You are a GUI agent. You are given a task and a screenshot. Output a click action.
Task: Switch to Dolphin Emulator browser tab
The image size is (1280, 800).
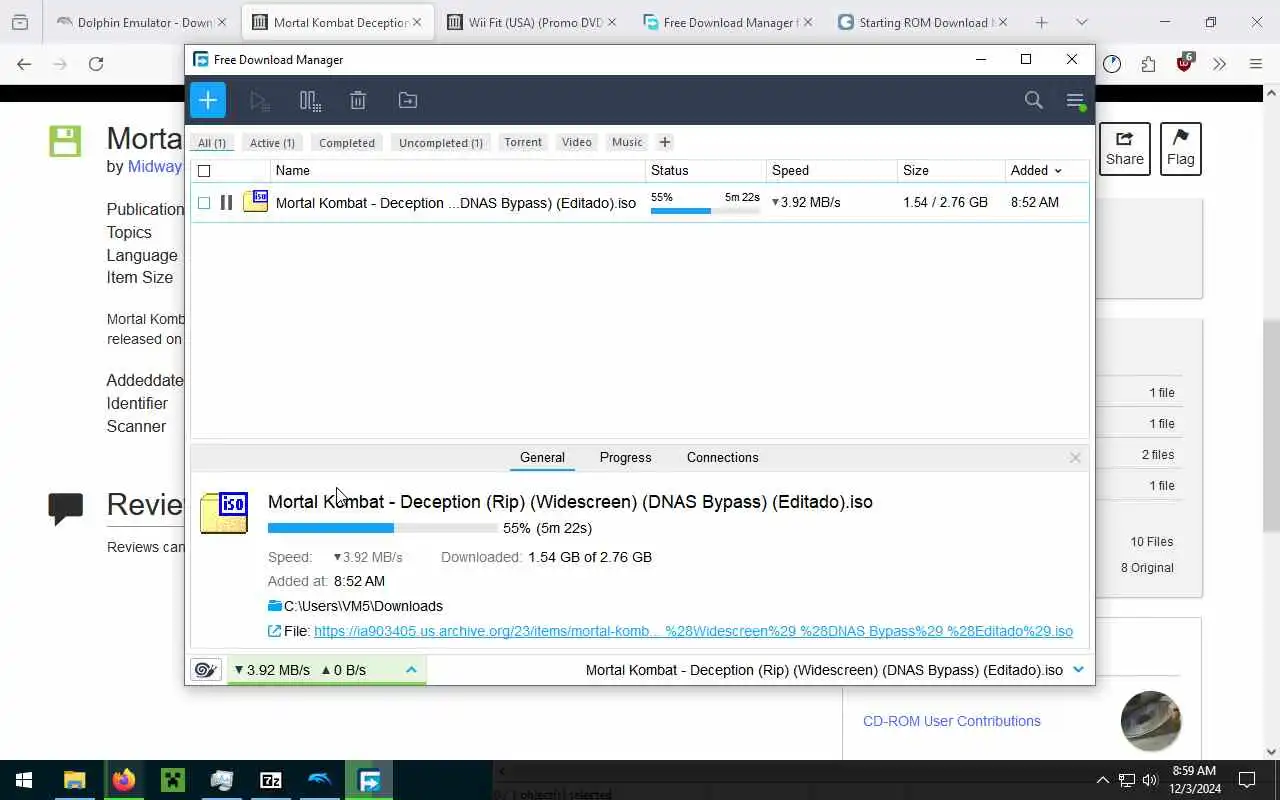[144, 22]
